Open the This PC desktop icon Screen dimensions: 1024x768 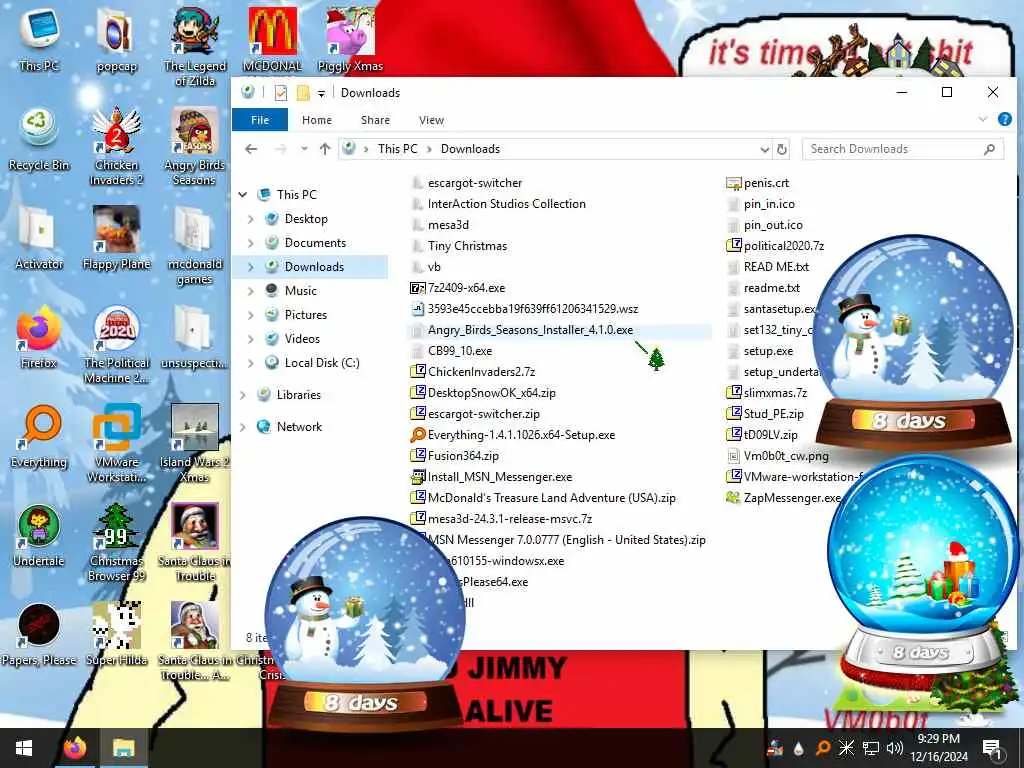point(39,39)
